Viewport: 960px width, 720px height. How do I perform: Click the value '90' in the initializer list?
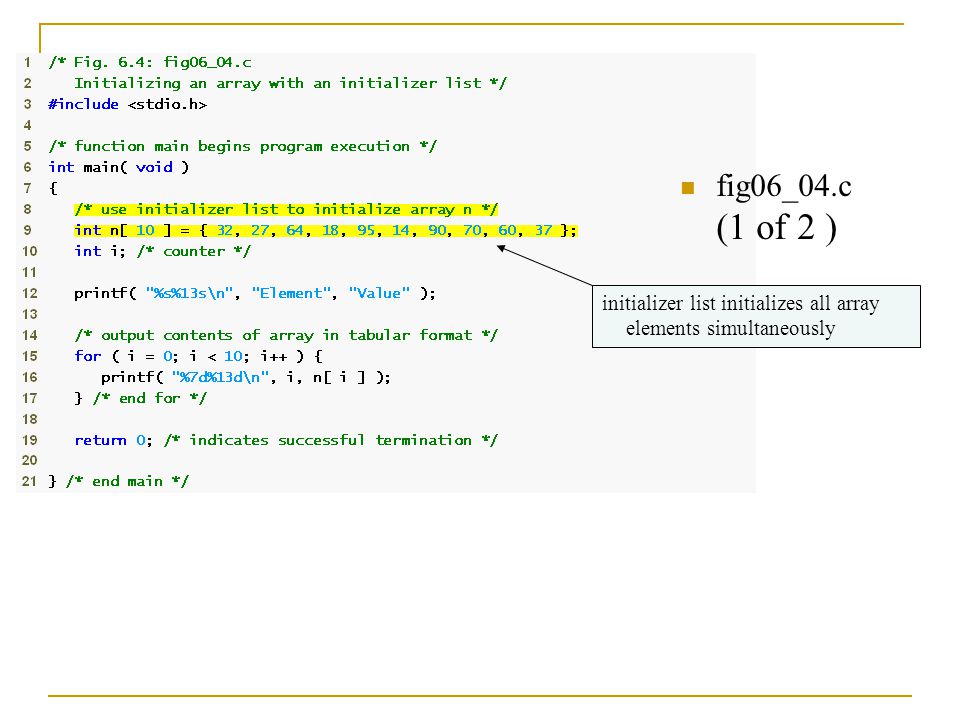pos(437,230)
